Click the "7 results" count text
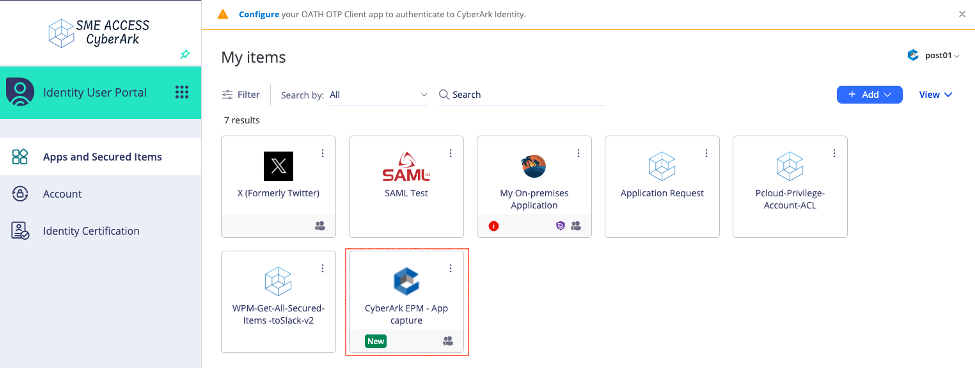975x368 pixels. (242, 120)
